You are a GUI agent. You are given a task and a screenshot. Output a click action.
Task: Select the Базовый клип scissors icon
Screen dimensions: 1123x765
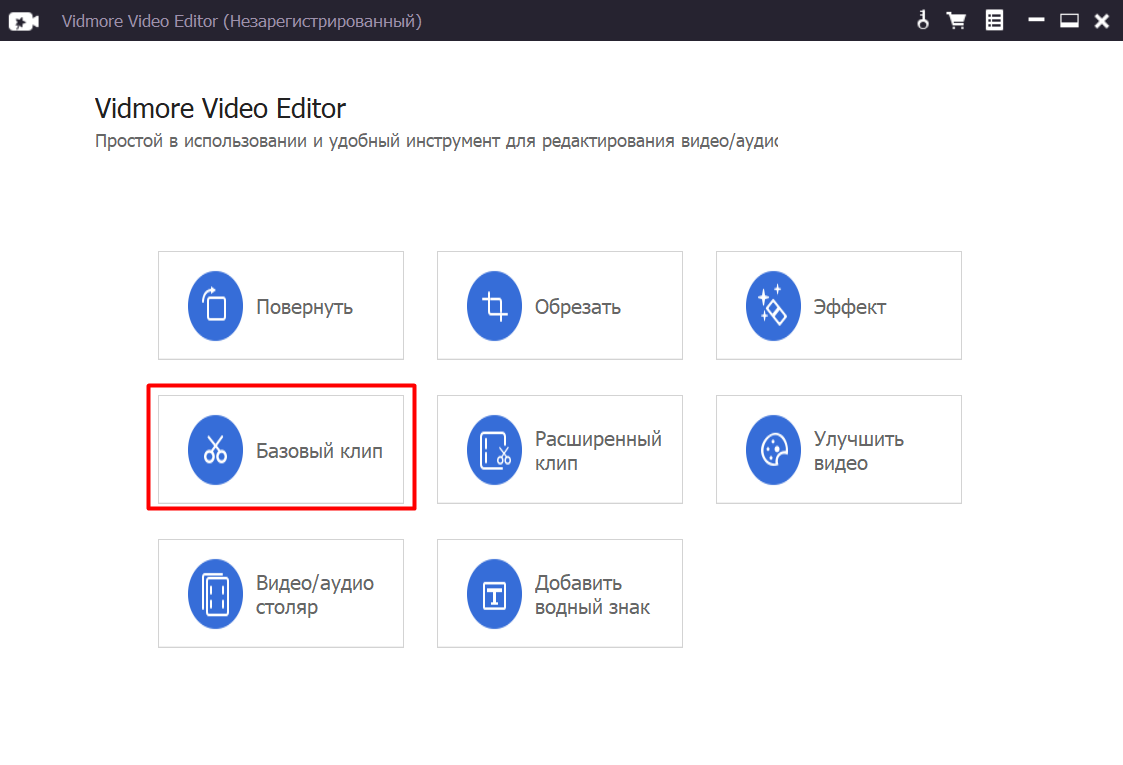(x=214, y=449)
